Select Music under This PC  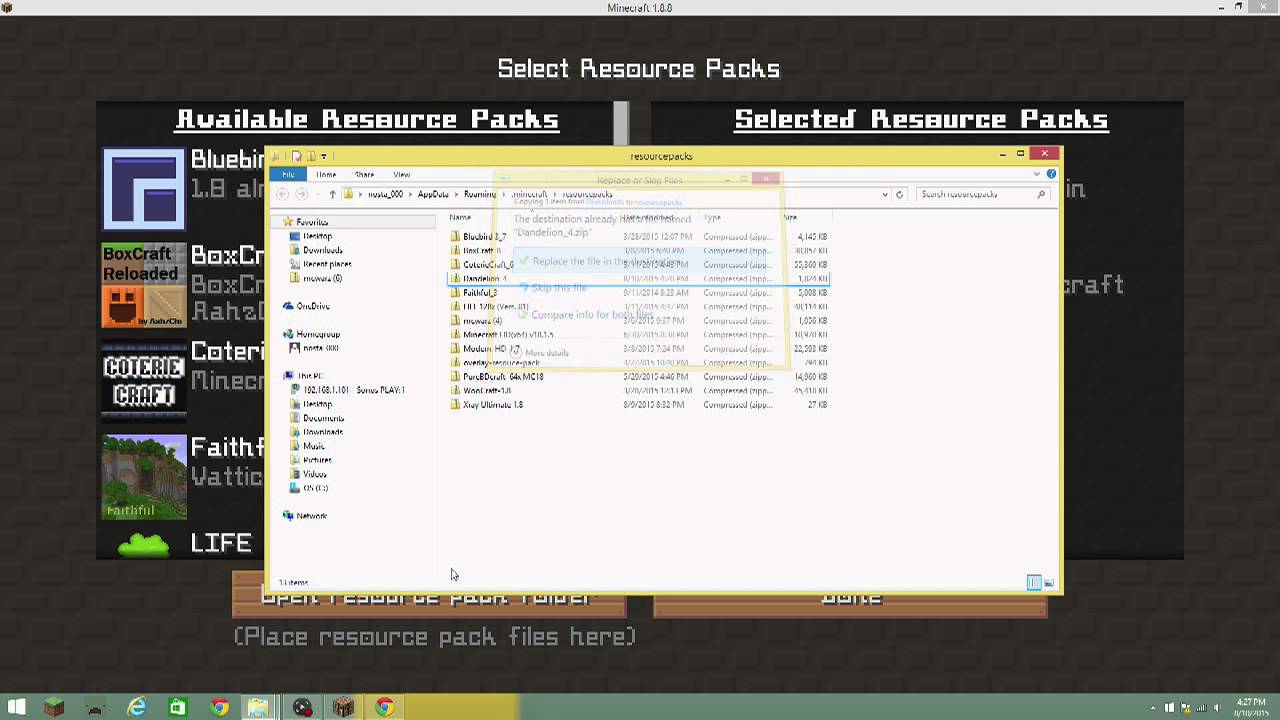[313, 446]
